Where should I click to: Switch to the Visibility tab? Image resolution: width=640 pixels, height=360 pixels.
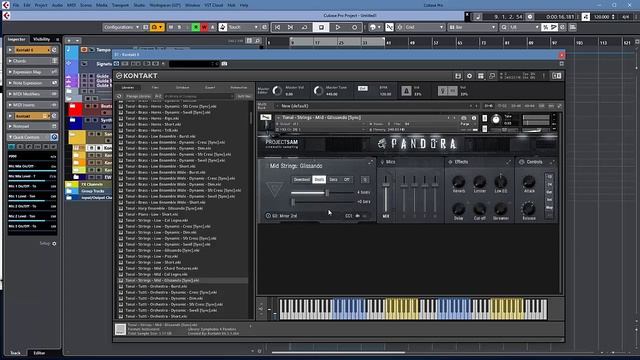42,39
